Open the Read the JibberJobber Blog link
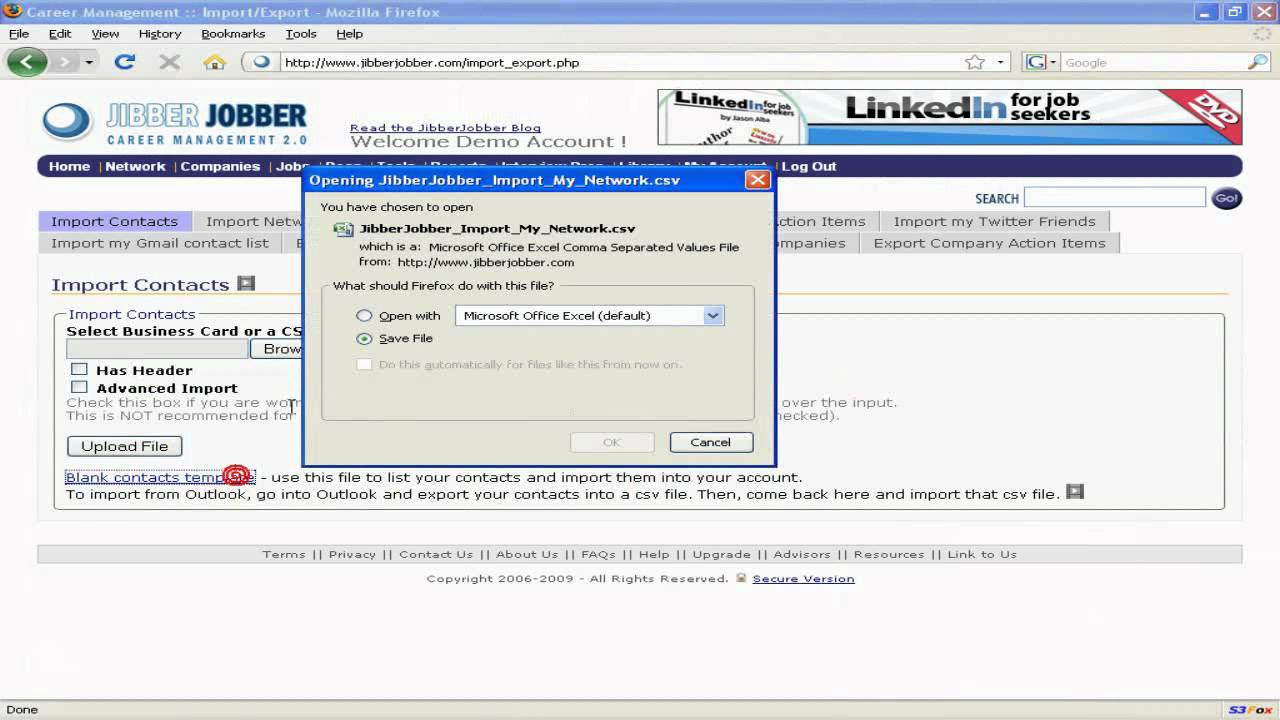The height and width of the screenshot is (720, 1280). coord(445,127)
